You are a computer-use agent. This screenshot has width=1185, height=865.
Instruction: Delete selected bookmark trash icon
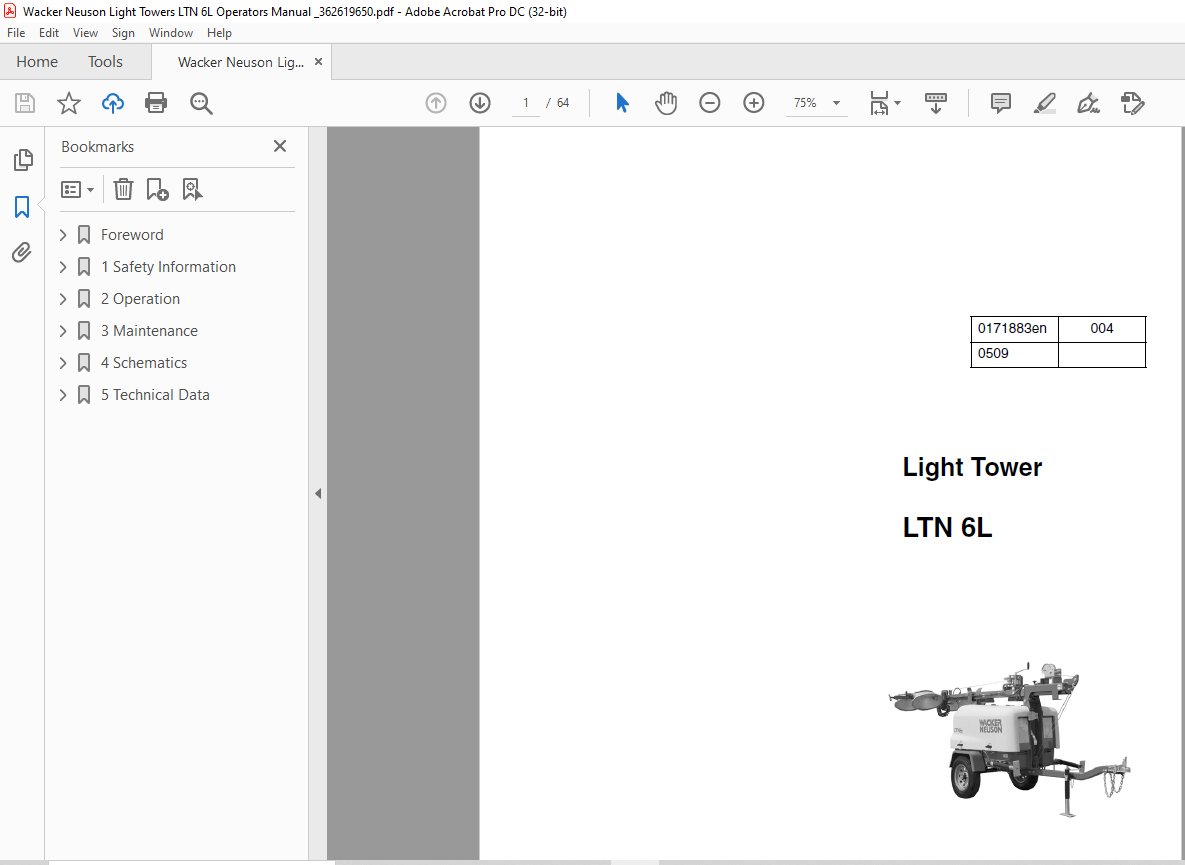click(123, 189)
